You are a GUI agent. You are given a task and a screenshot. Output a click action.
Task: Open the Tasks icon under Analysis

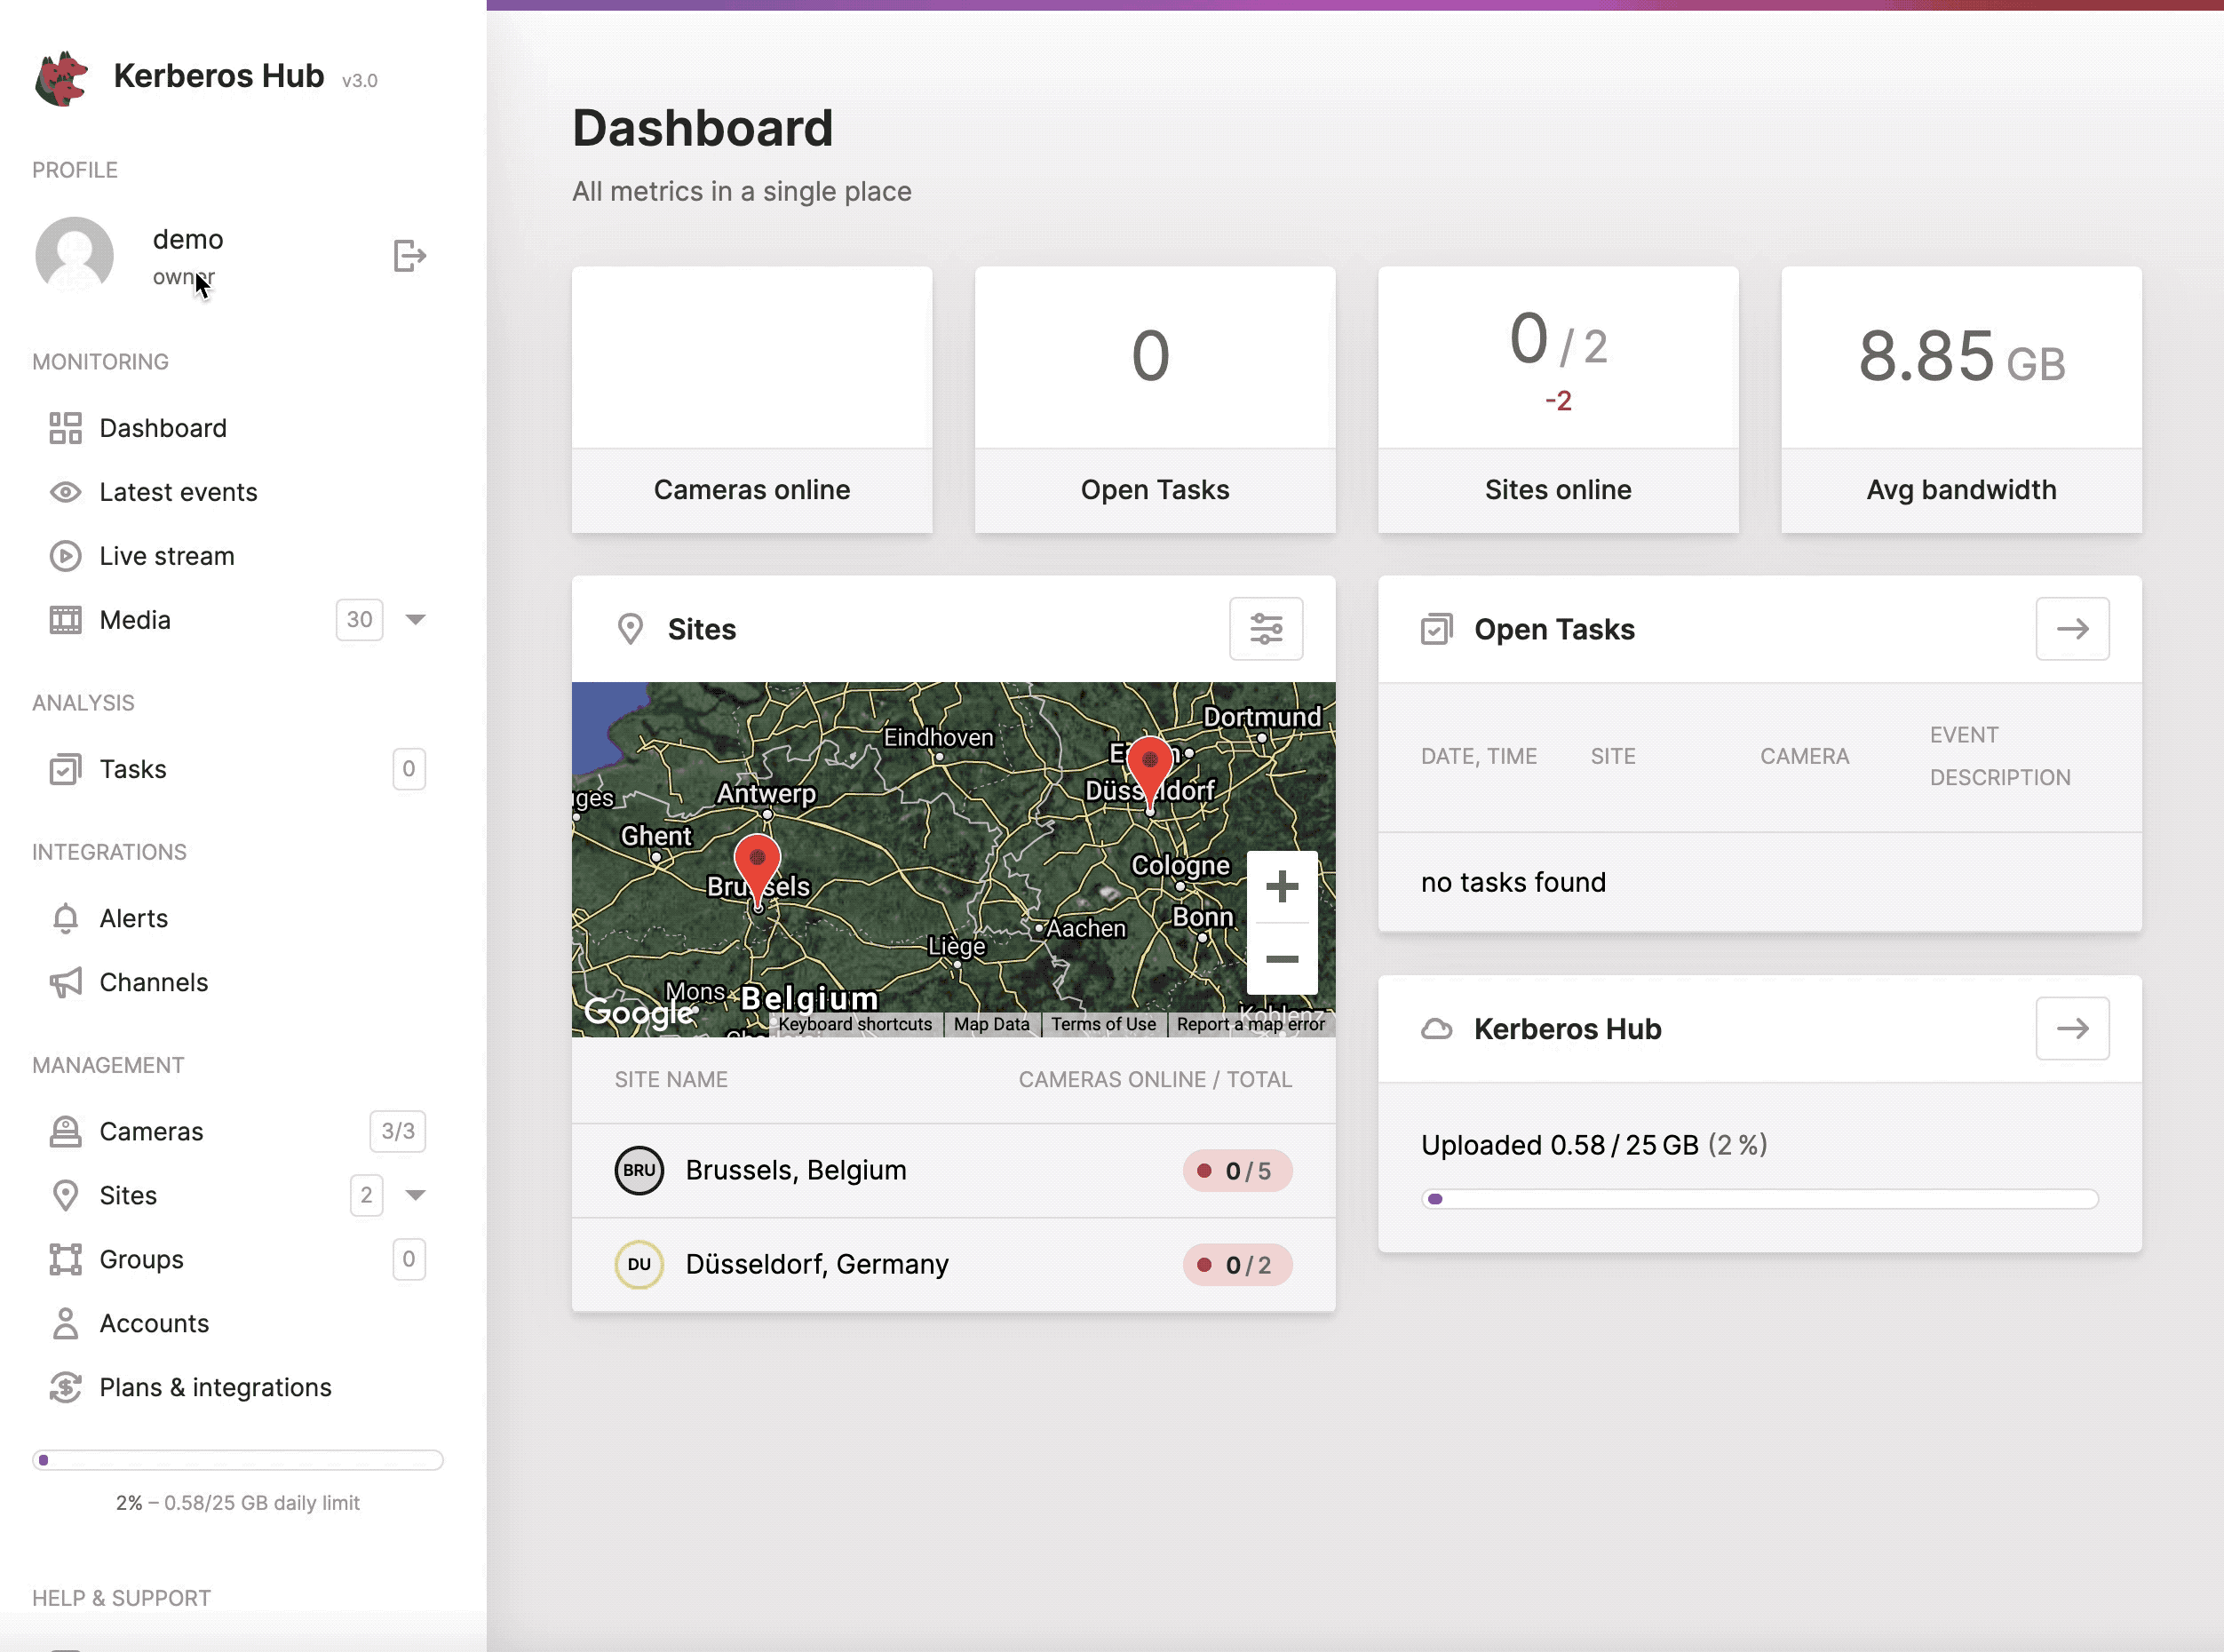click(x=64, y=769)
